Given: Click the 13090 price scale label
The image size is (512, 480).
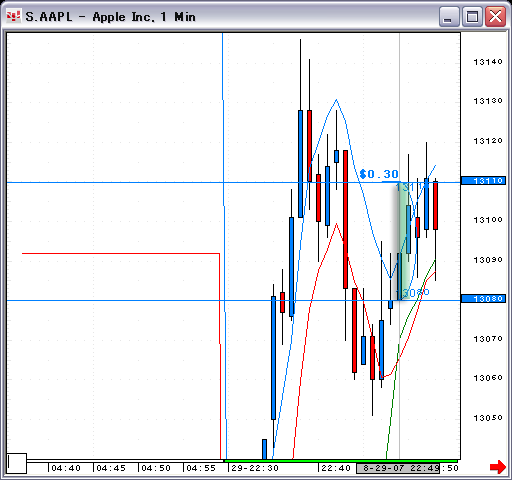Looking at the screenshot, I should (x=488, y=260).
